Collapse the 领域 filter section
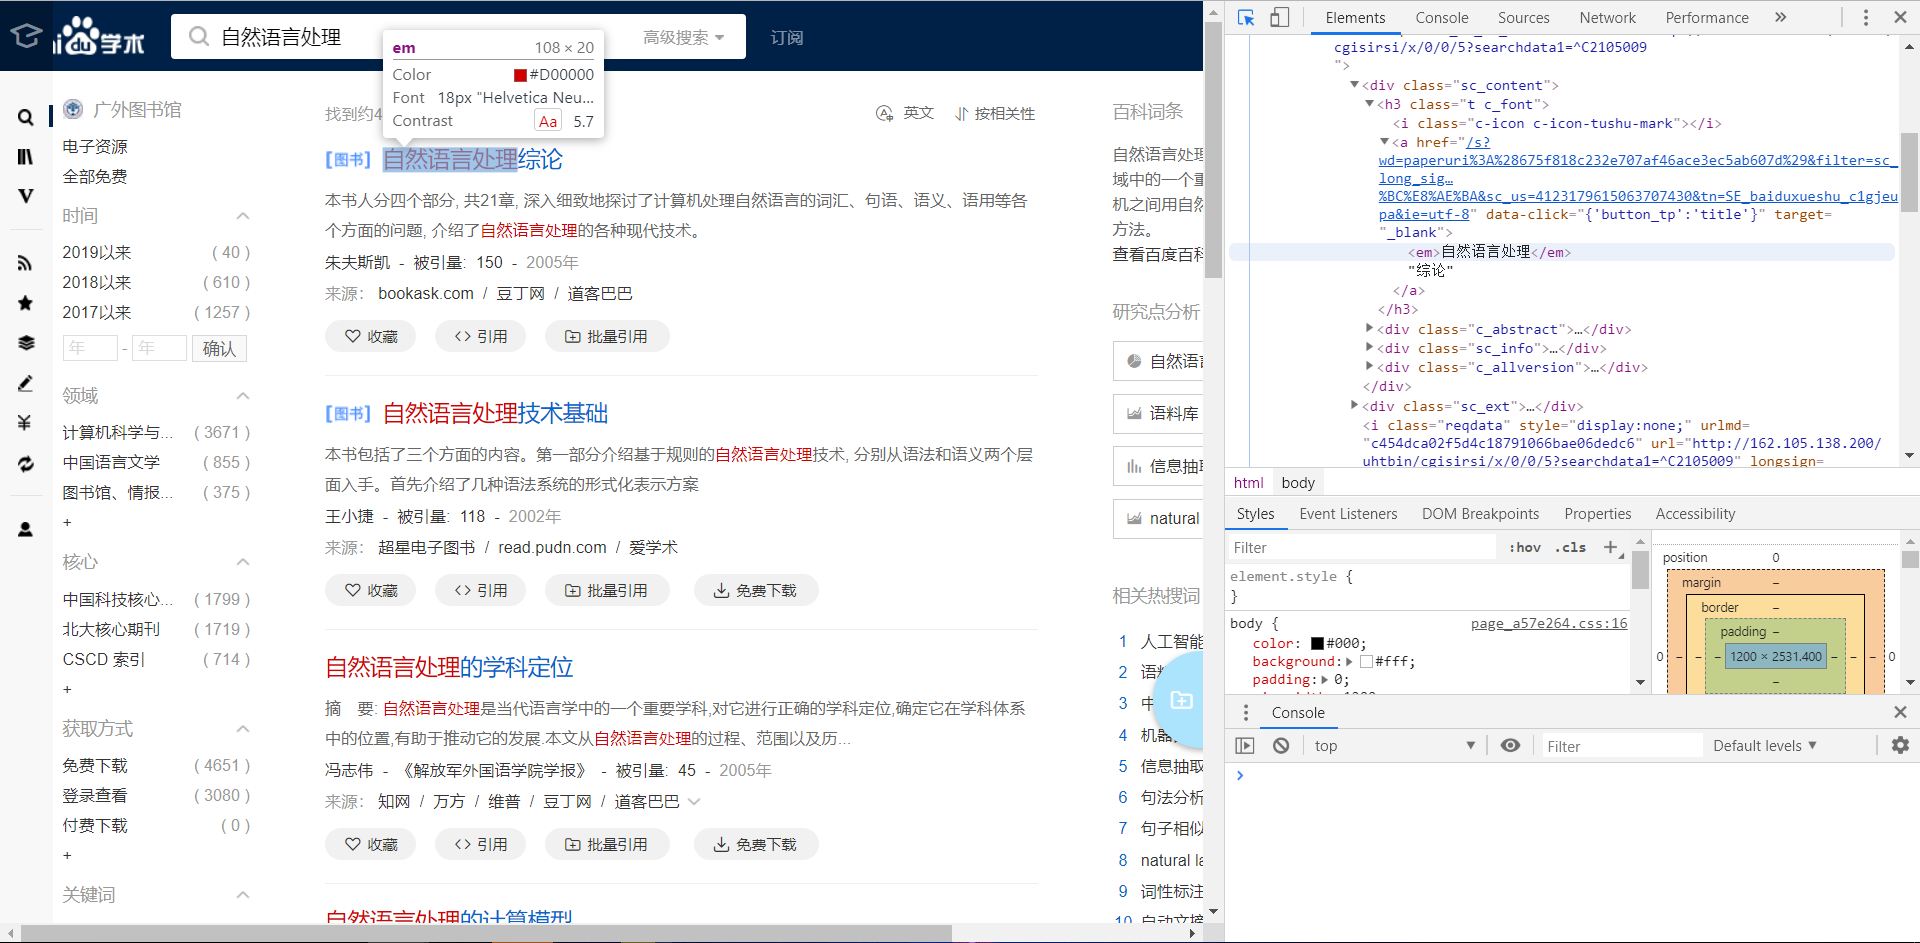Image resolution: width=1920 pixels, height=943 pixels. pyautogui.click(x=242, y=396)
